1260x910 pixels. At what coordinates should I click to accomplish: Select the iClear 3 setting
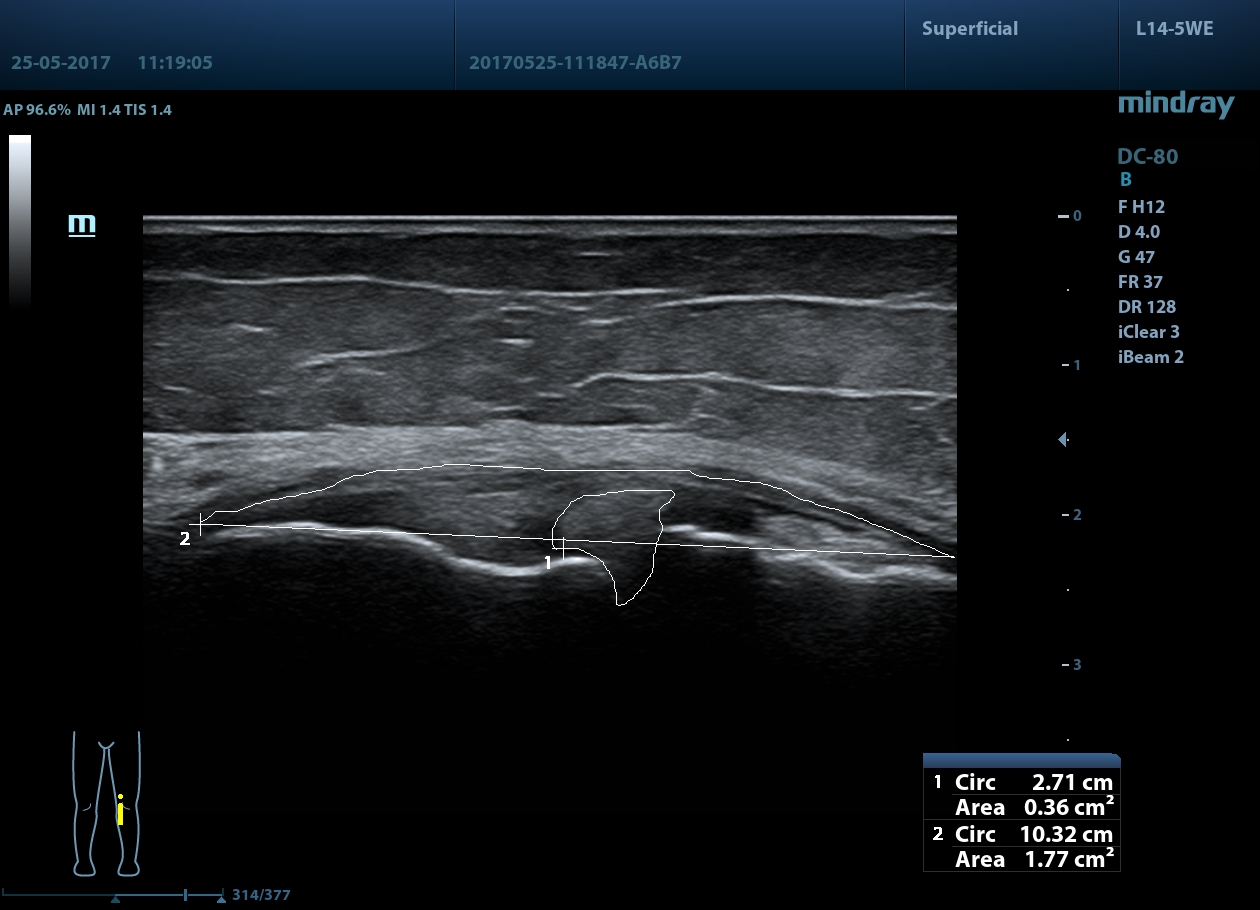pyautogui.click(x=1149, y=332)
